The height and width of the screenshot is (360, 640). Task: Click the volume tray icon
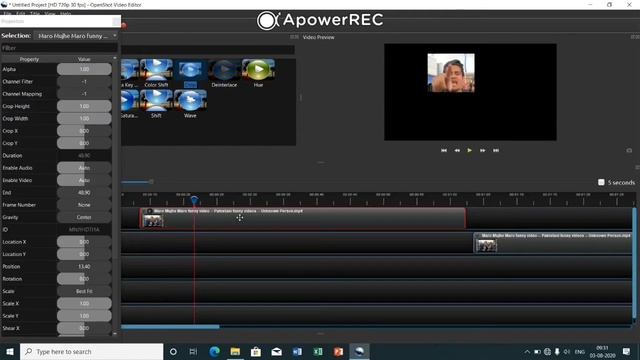[567, 351]
